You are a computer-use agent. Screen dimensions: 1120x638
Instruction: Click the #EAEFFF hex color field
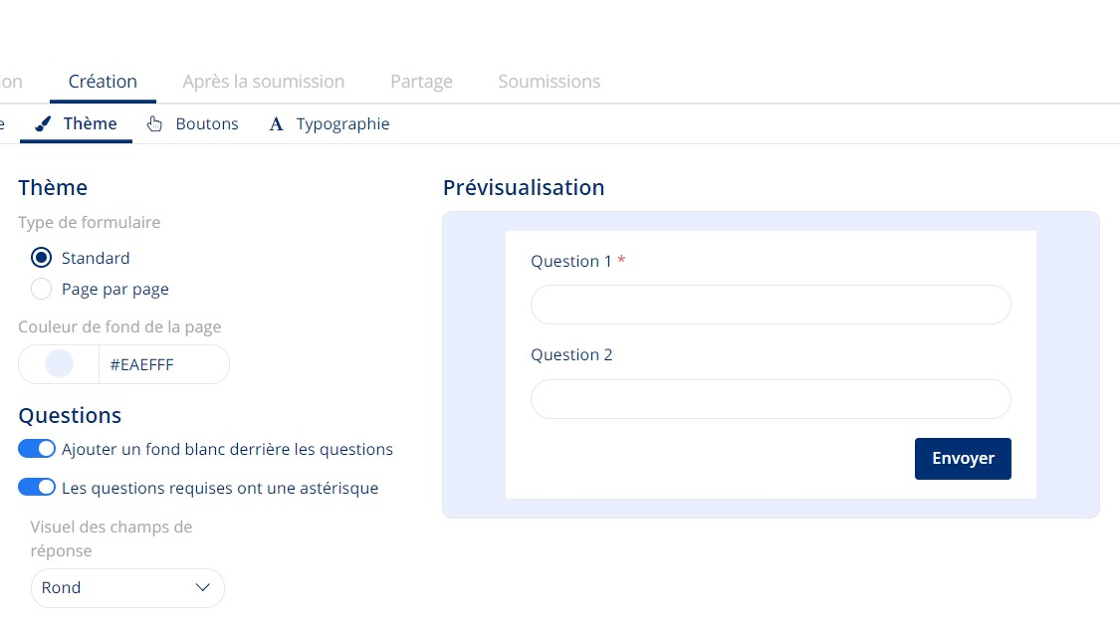pos(164,364)
